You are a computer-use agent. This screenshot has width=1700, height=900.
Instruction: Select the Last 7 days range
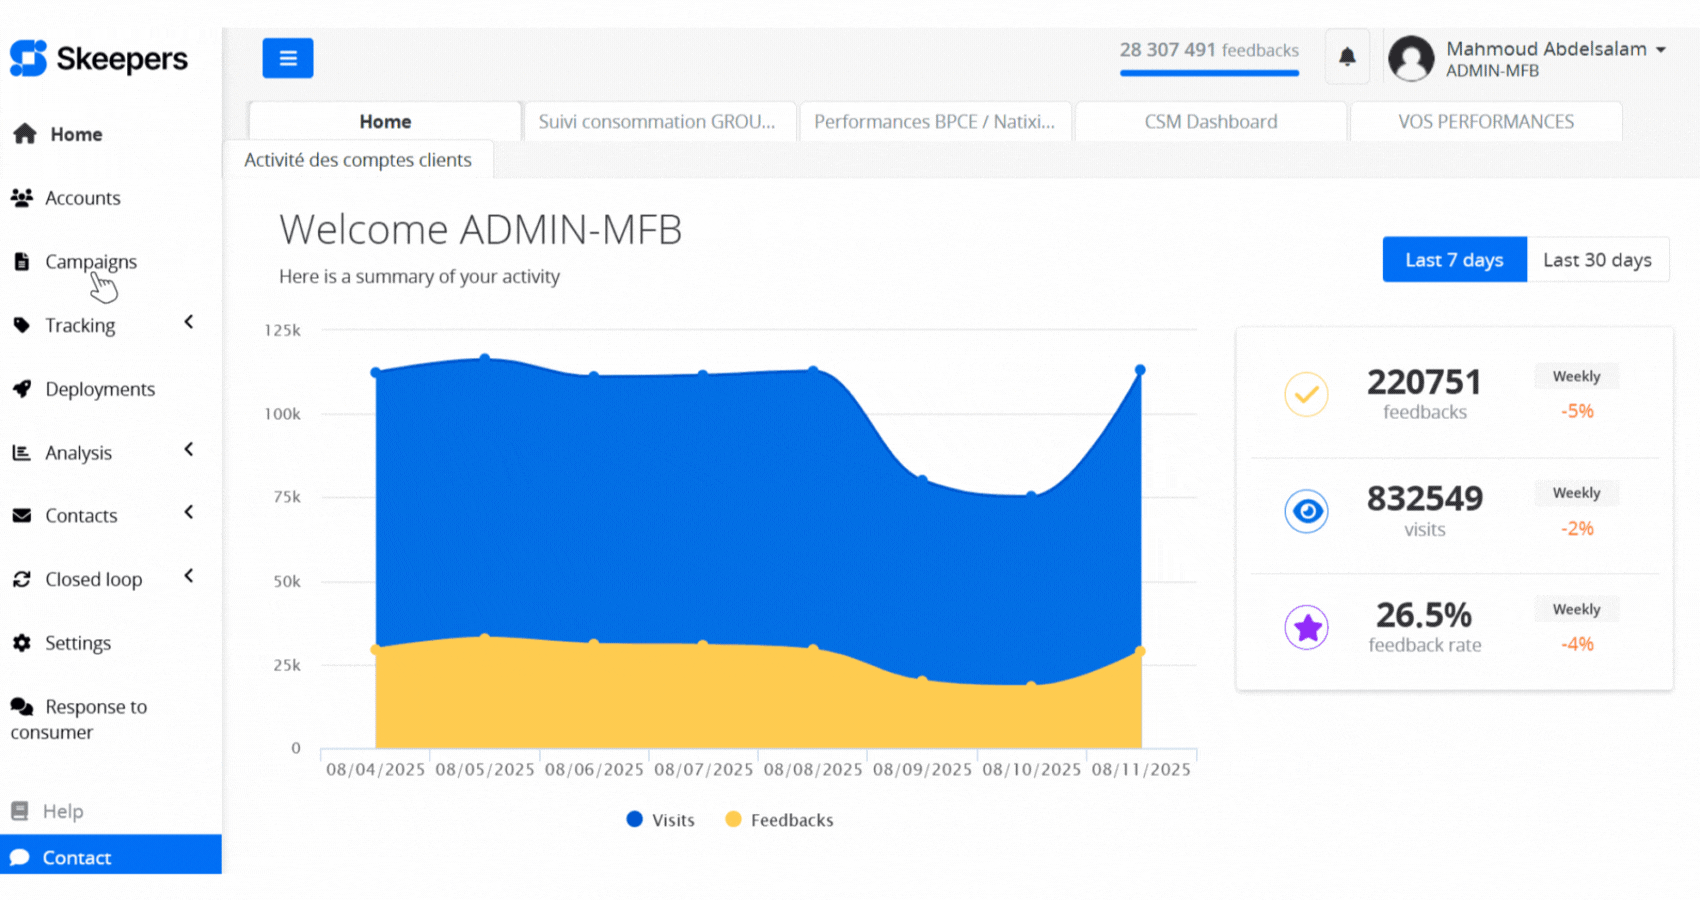click(1454, 260)
